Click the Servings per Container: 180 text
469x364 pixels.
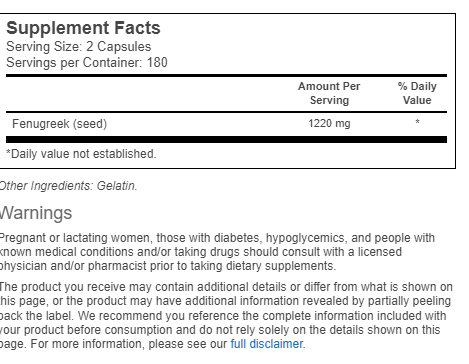[87, 63]
